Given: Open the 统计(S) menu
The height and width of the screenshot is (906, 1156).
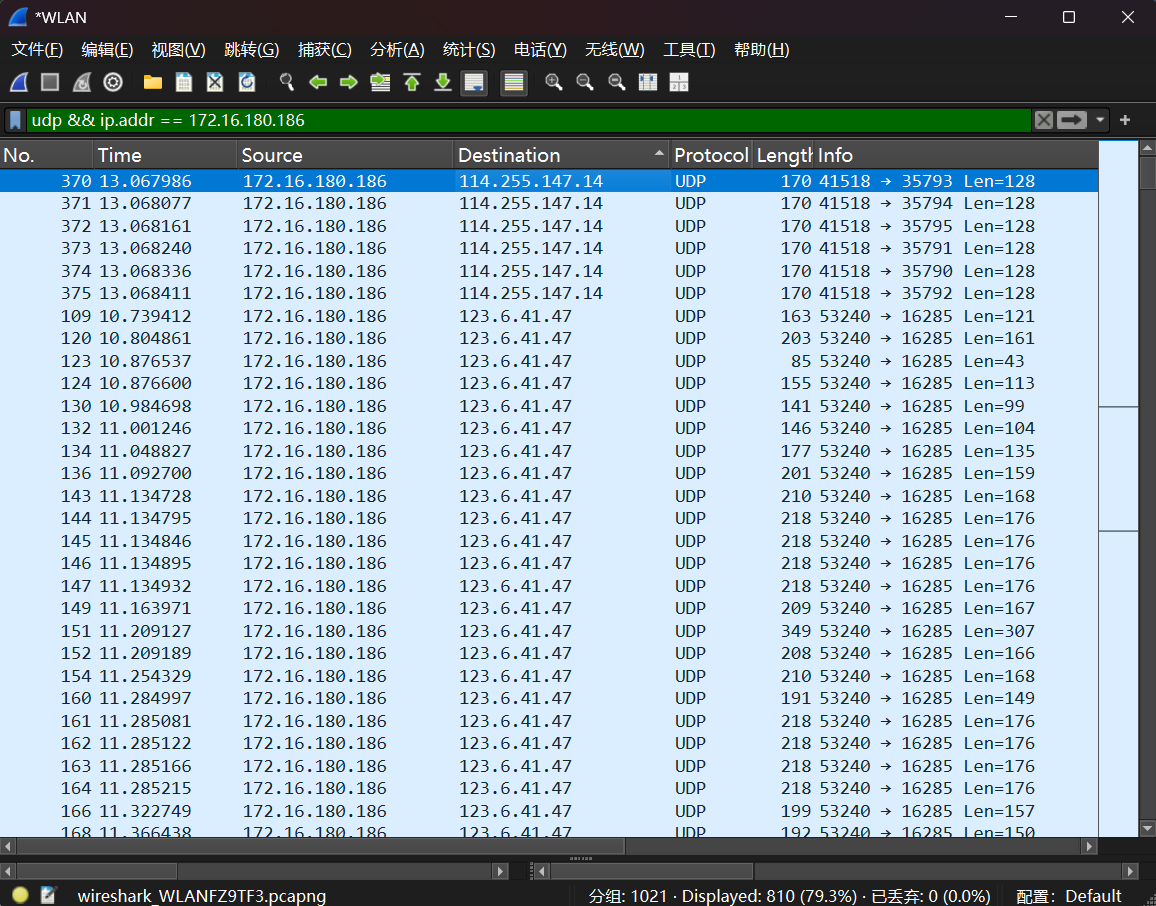Looking at the screenshot, I should point(469,50).
